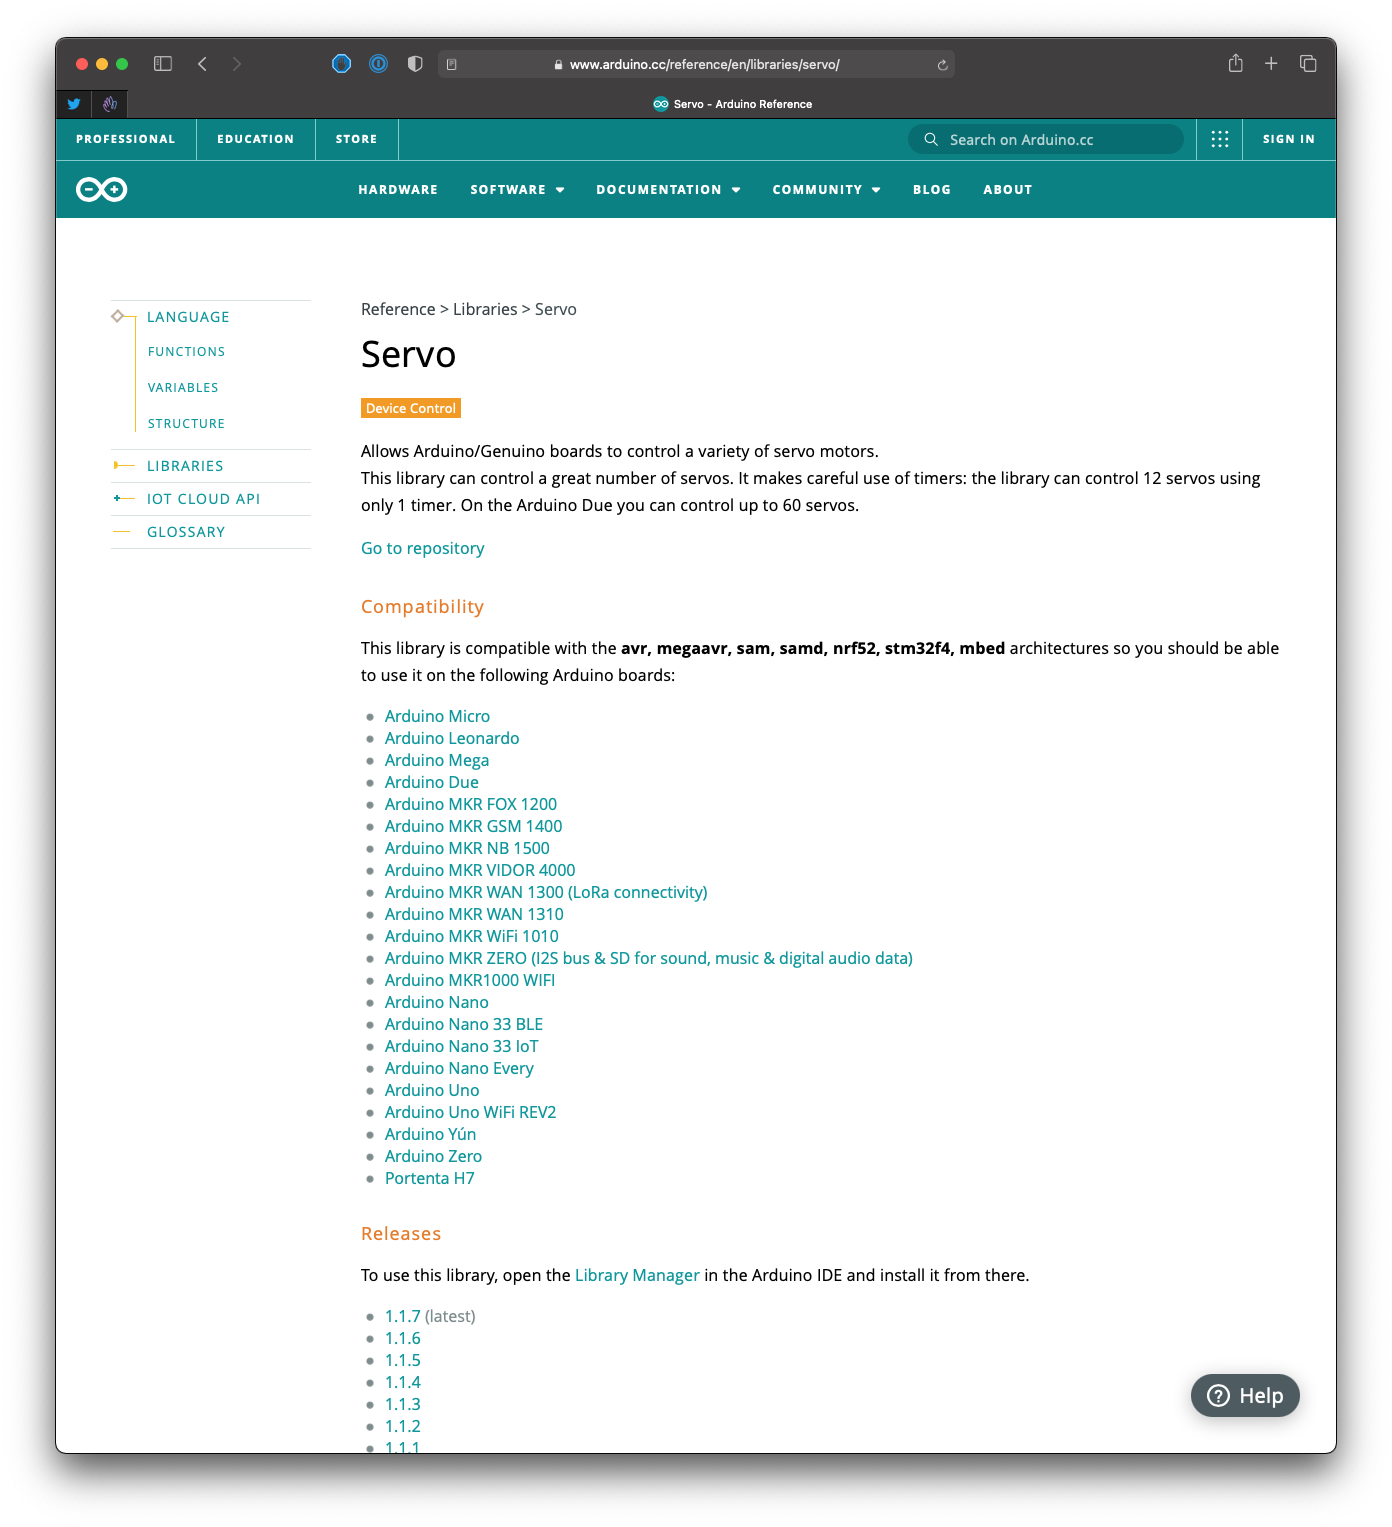Show the tab overview grid
1392x1527 pixels.
[1307, 64]
